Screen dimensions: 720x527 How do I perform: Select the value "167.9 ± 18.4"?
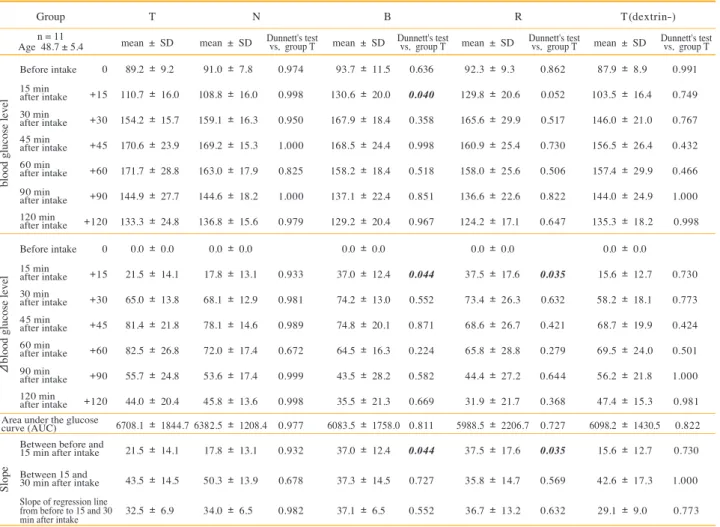[360, 120]
